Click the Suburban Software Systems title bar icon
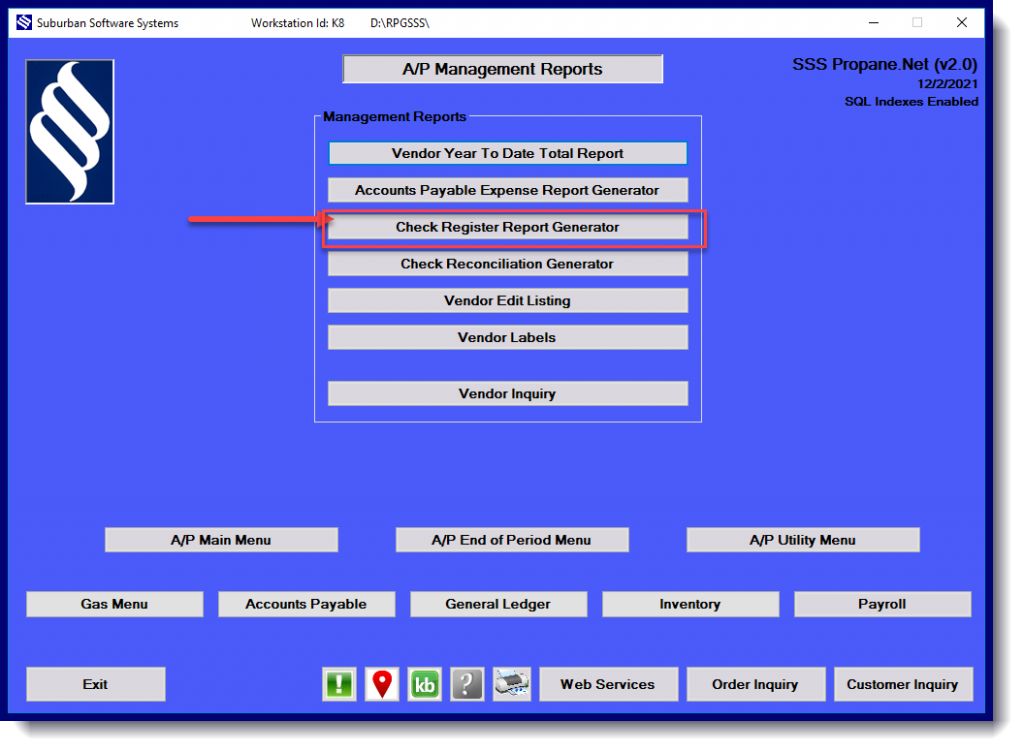 tap(24, 23)
